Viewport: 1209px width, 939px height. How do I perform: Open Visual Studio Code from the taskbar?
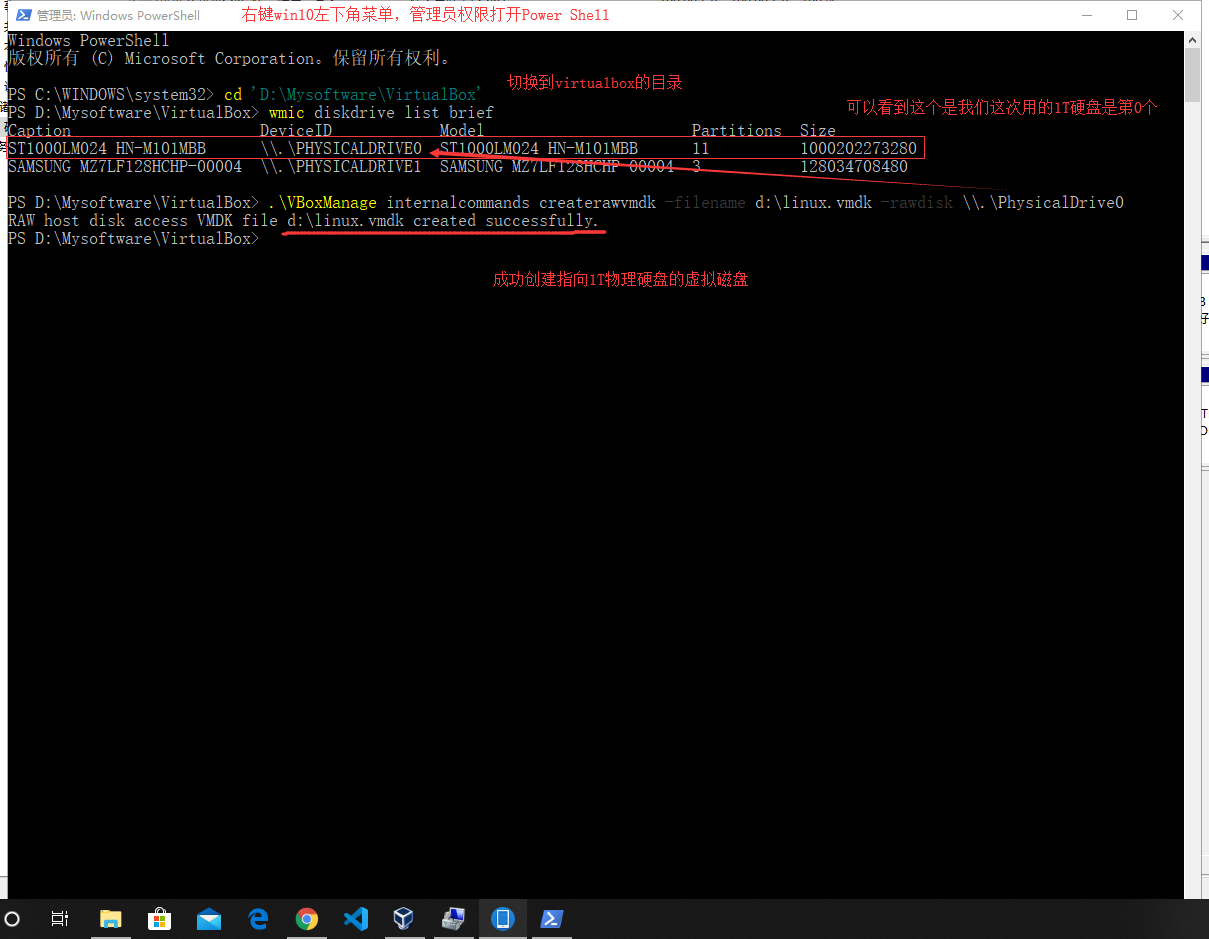[x=355, y=918]
